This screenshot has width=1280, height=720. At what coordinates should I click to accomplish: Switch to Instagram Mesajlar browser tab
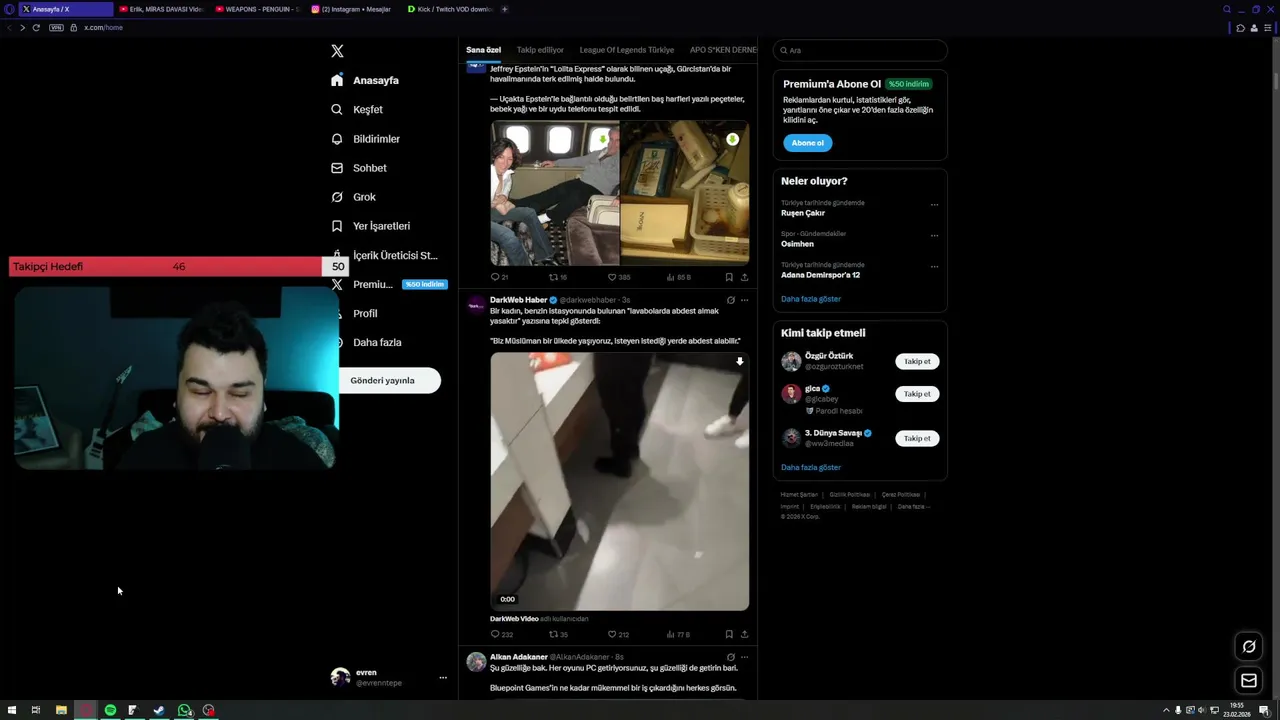pos(353,9)
